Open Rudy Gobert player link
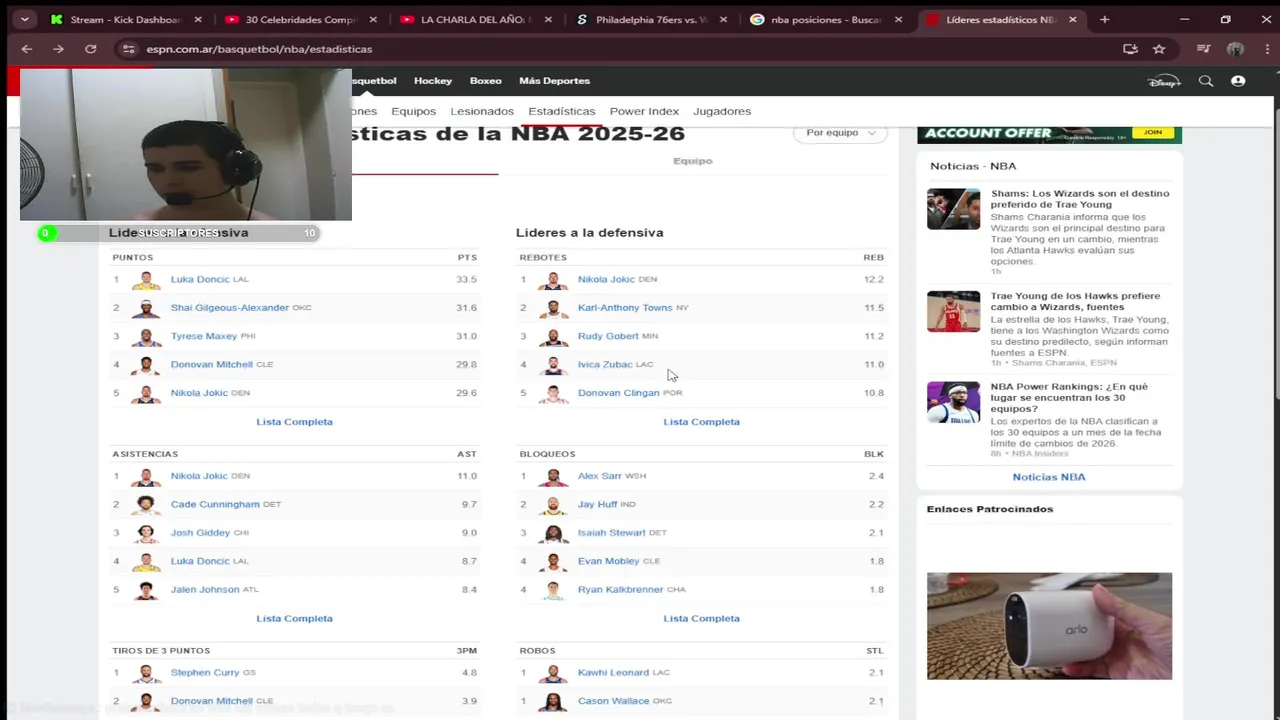1280x720 pixels. pos(607,336)
